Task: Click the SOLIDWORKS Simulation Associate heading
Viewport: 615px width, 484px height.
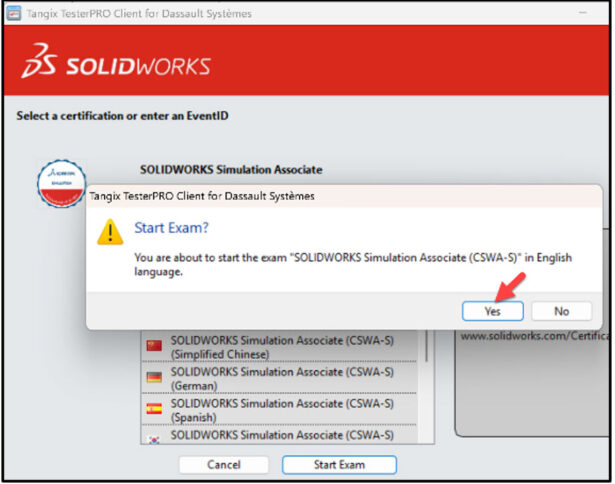Action: (231, 170)
